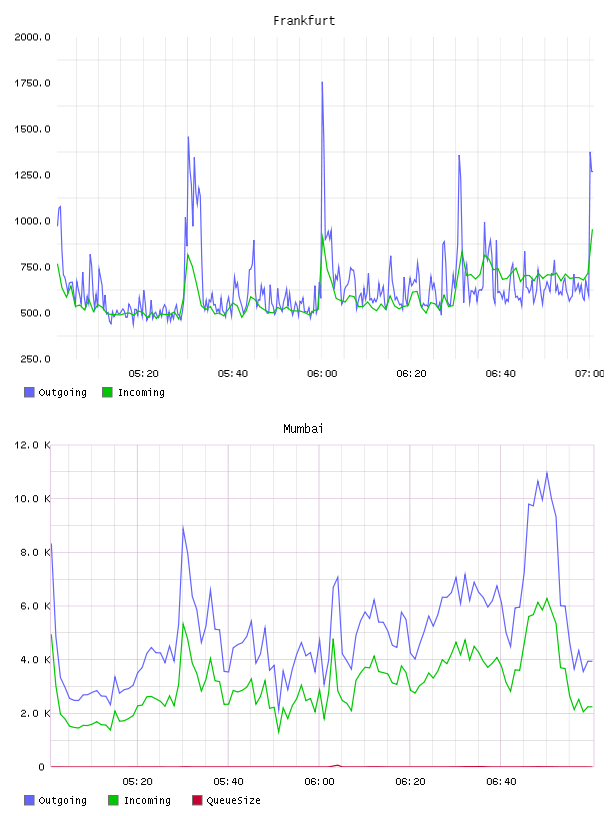Screen dimensions: 608x816
Task: Click the 05:20 time label on Mumbai
Action: click(x=137, y=782)
